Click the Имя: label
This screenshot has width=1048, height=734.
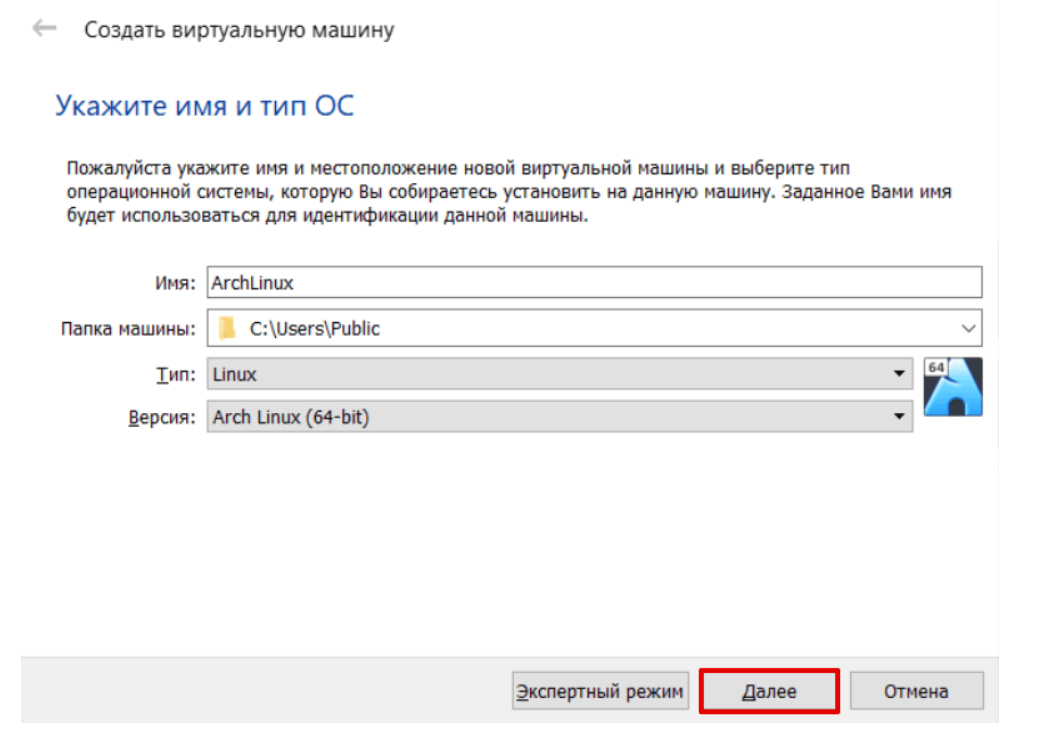177,283
